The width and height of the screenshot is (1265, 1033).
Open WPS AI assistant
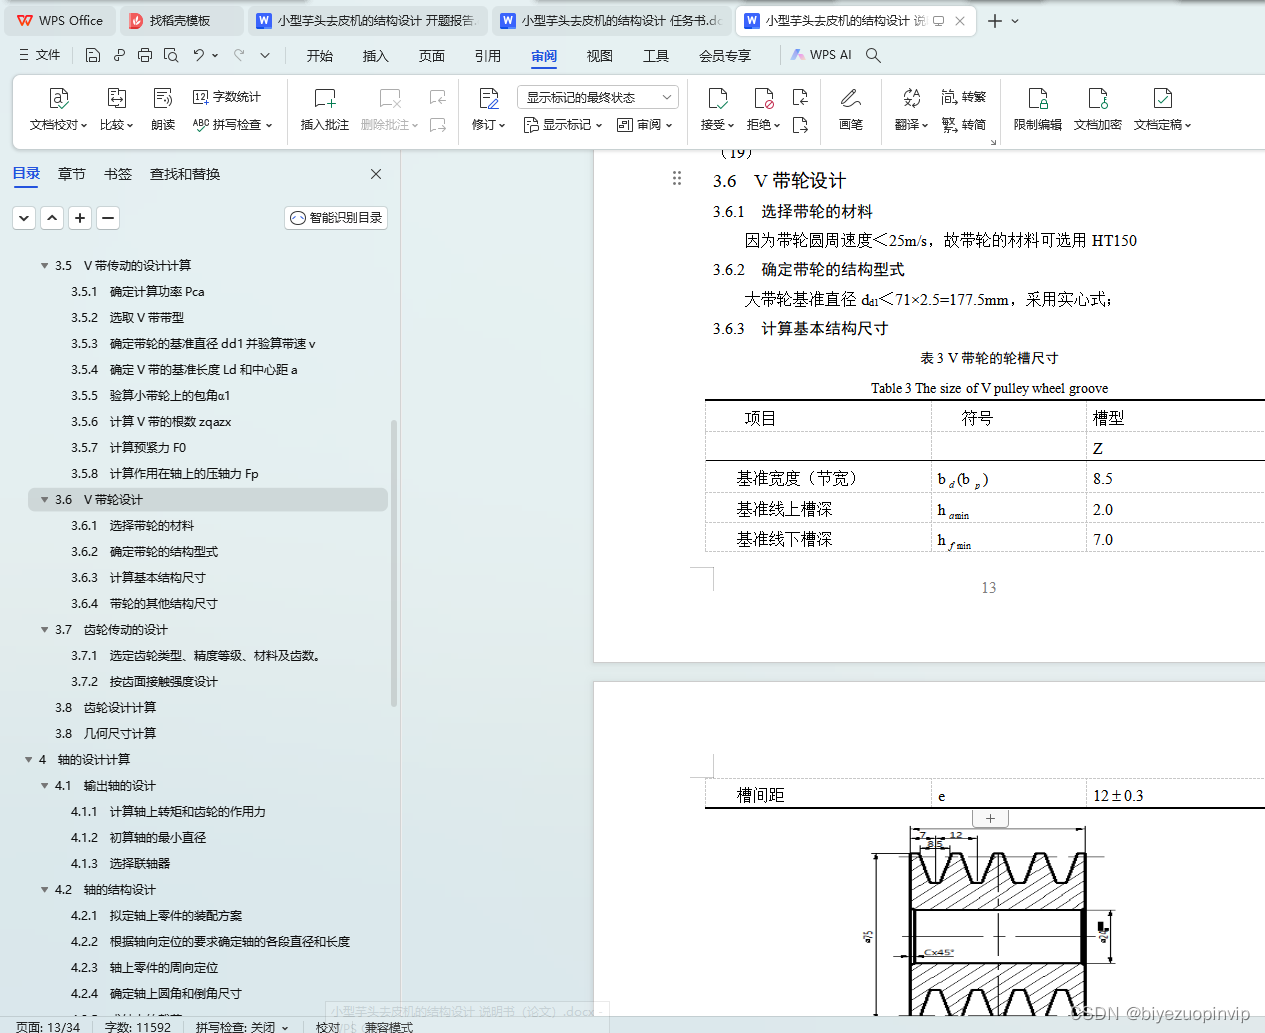[821, 55]
